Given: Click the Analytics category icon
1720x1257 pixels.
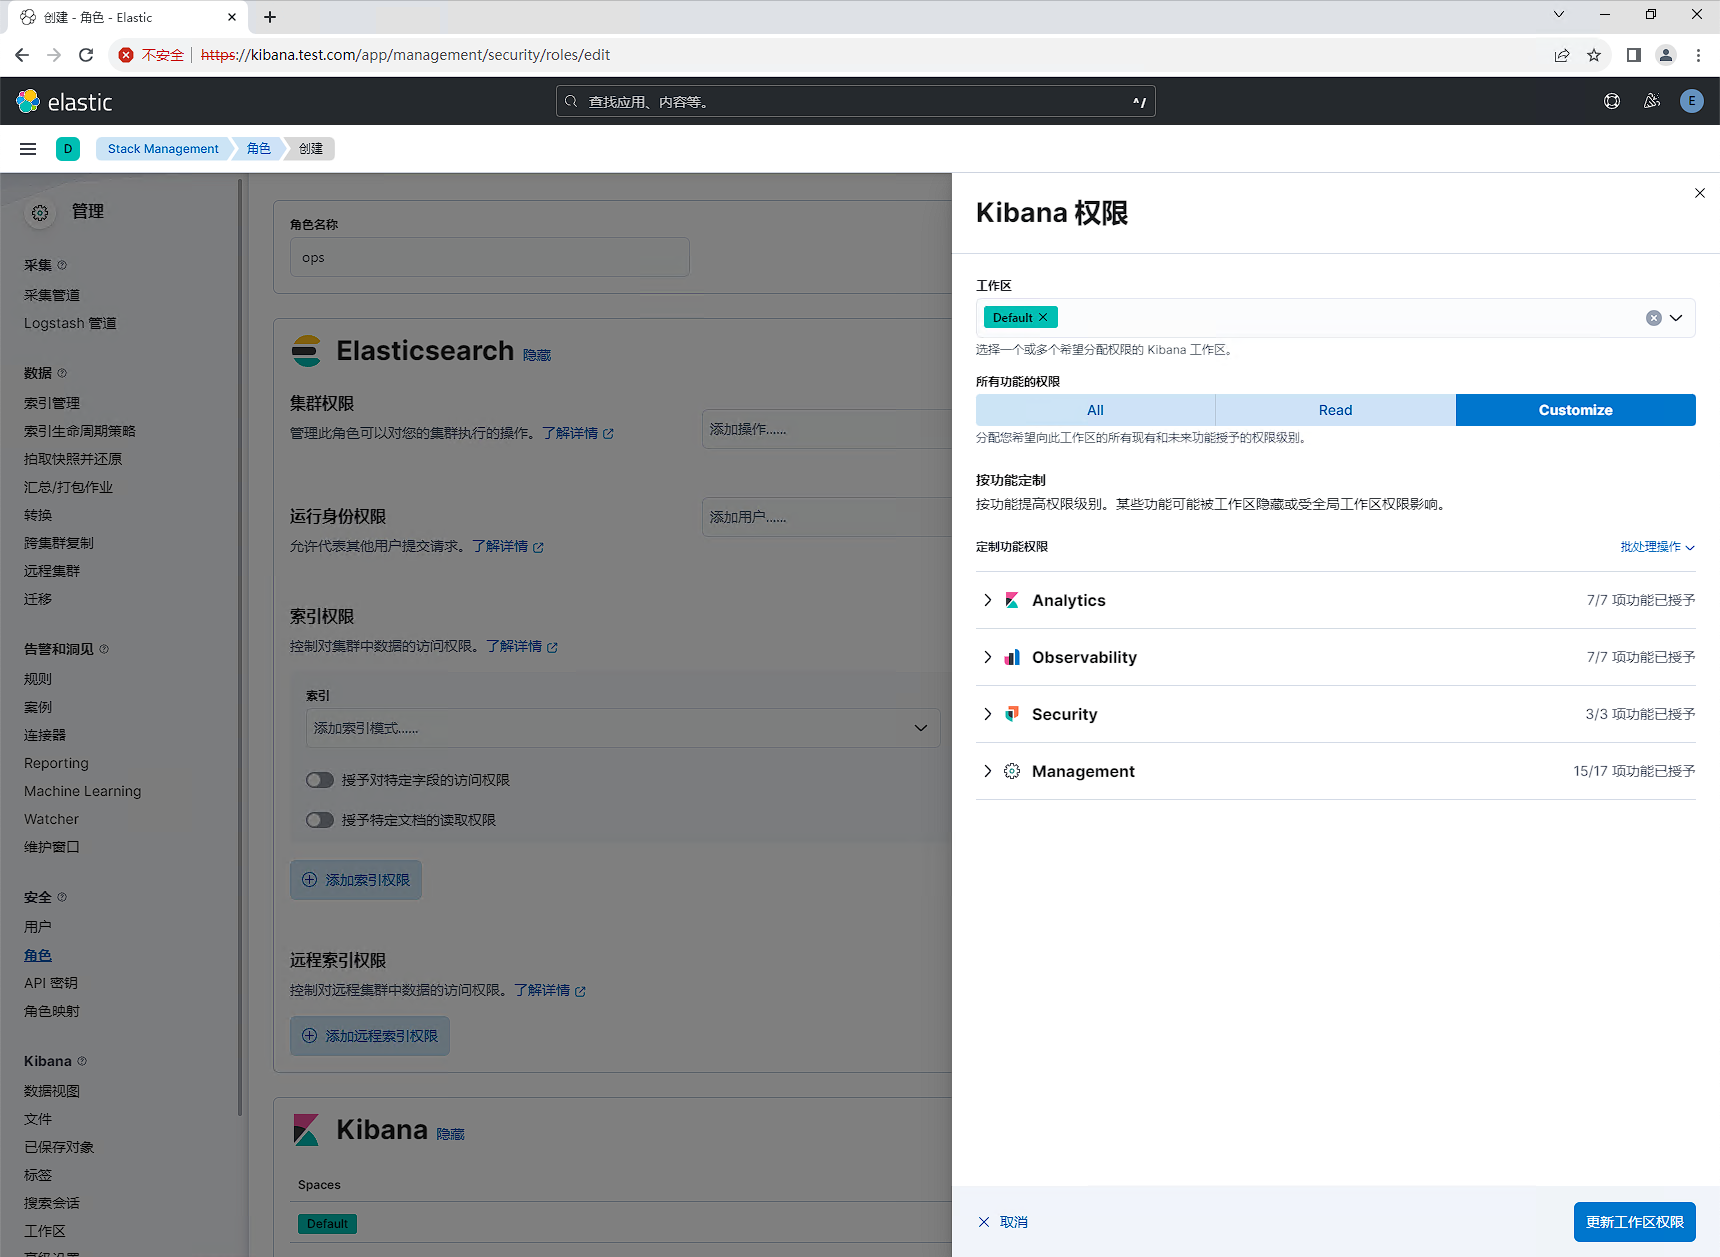Looking at the screenshot, I should (1012, 600).
